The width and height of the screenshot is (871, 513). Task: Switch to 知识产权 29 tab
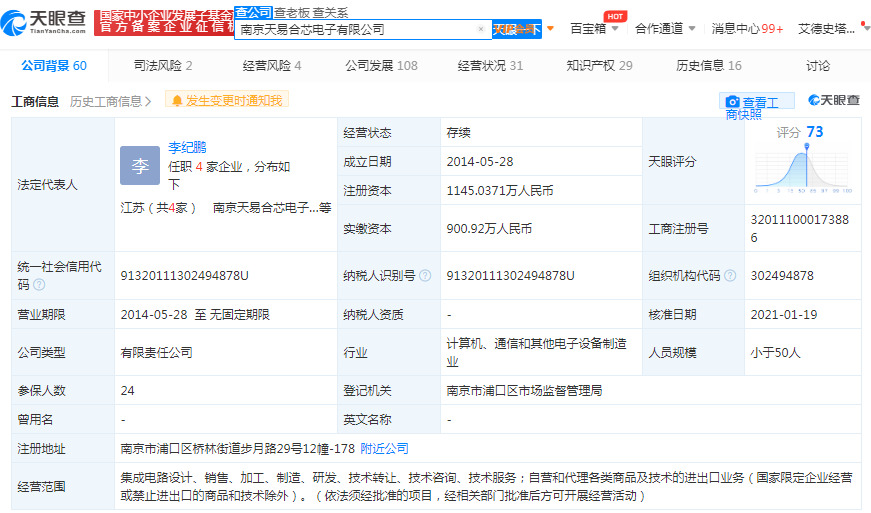pos(599,66)
